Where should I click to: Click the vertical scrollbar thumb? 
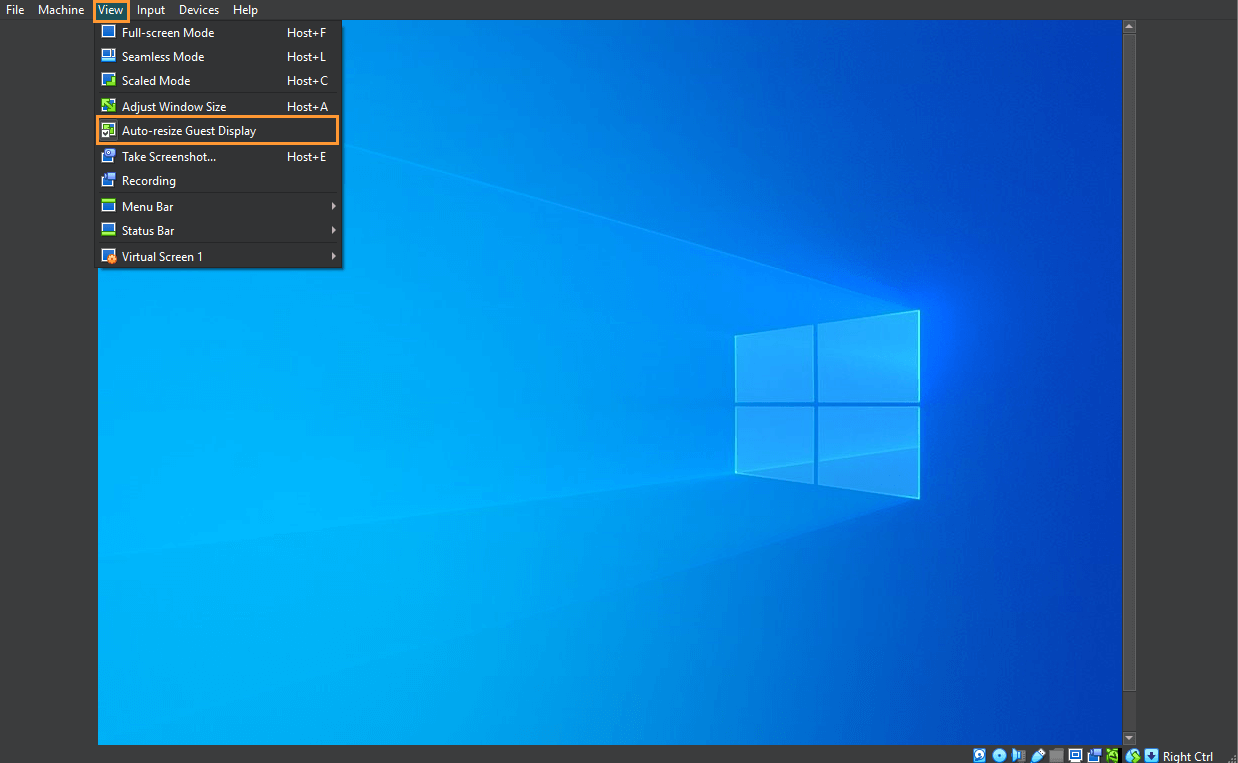[x=1130, y=362]
